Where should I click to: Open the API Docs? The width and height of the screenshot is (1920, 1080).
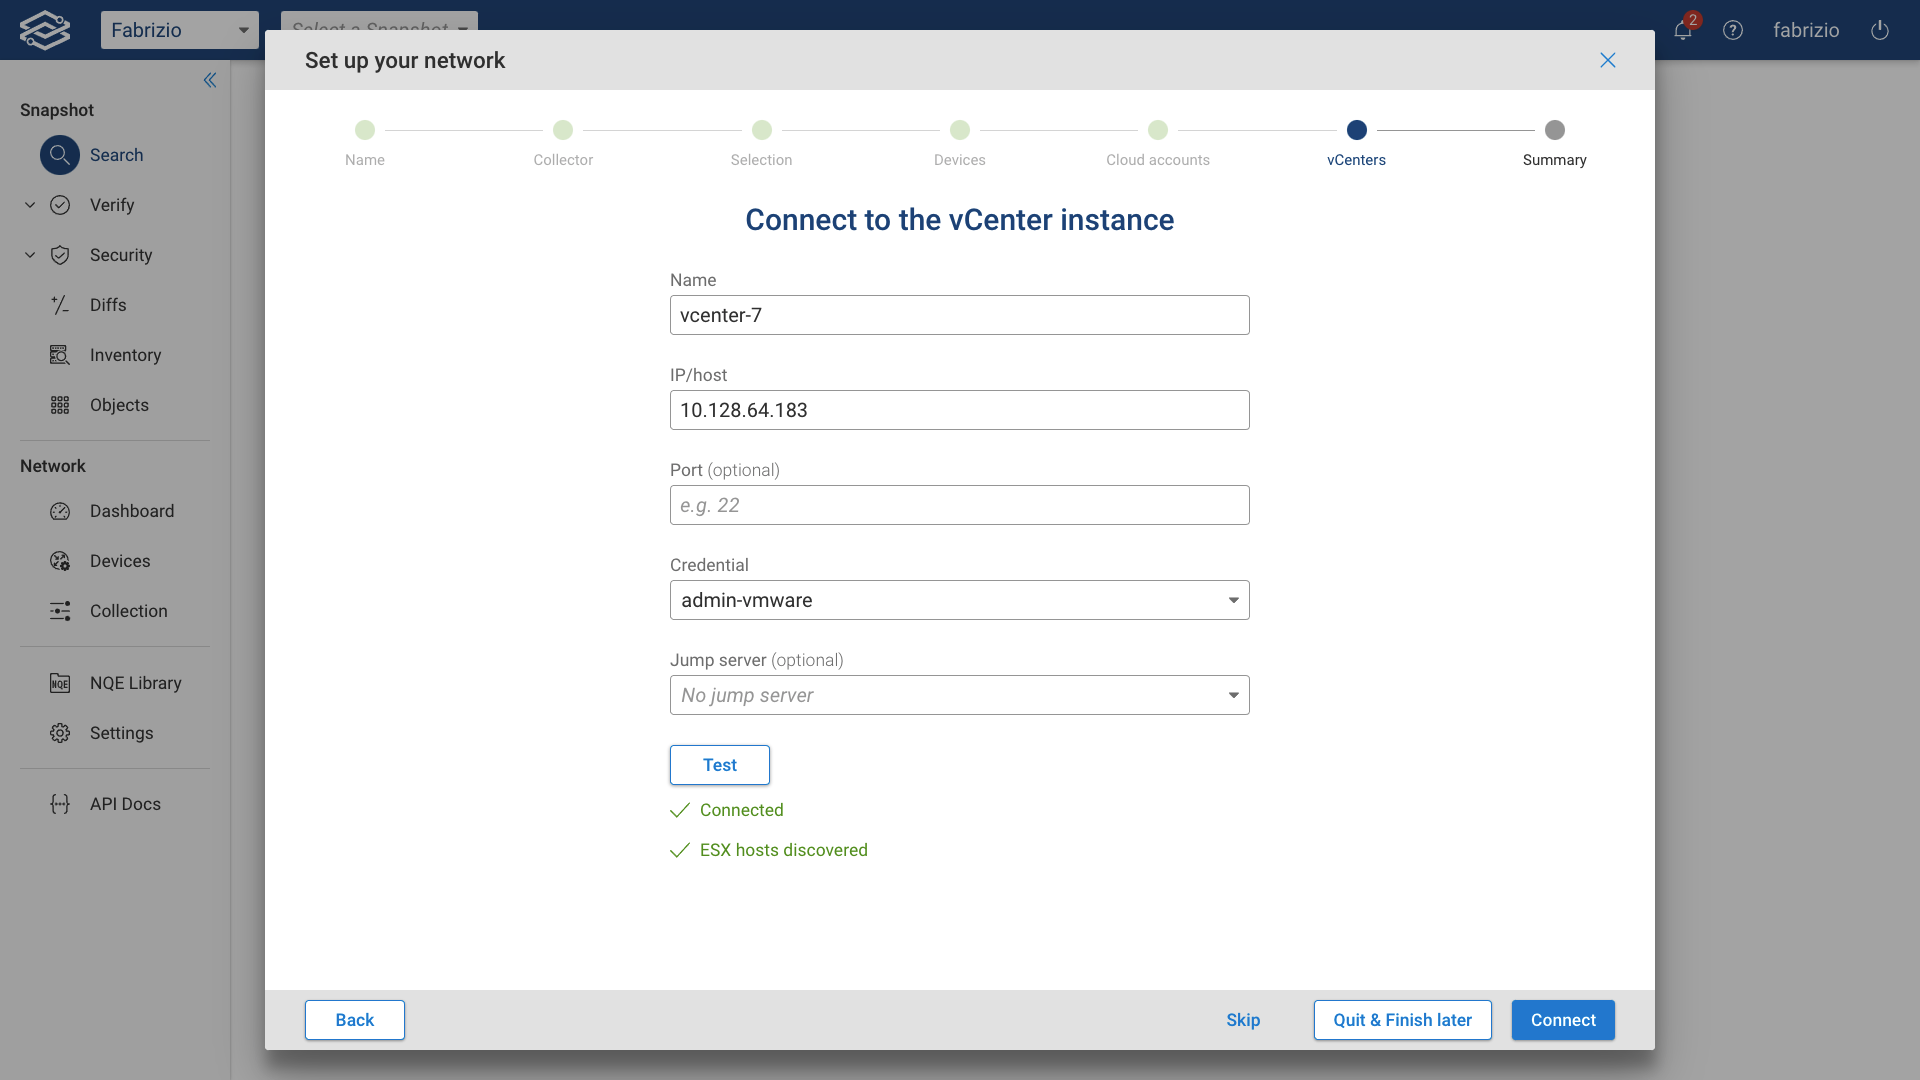click(124, 803)
